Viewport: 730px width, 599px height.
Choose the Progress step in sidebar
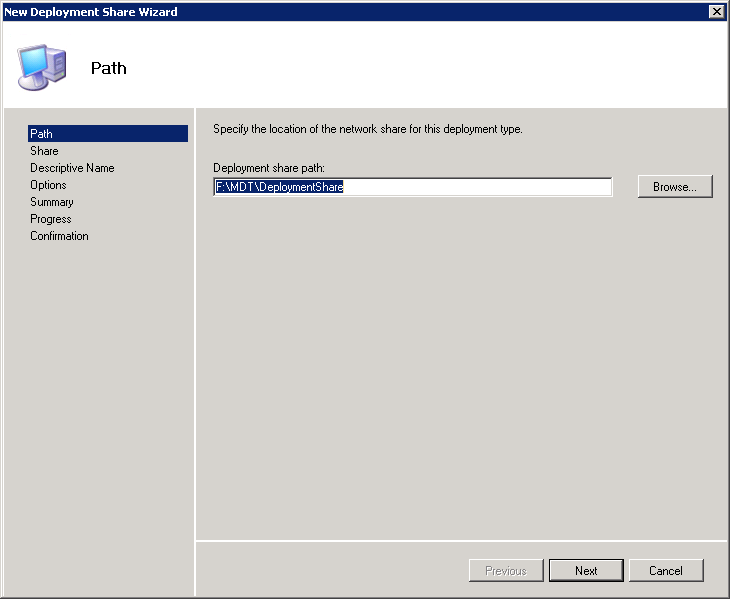coord(51,219)
